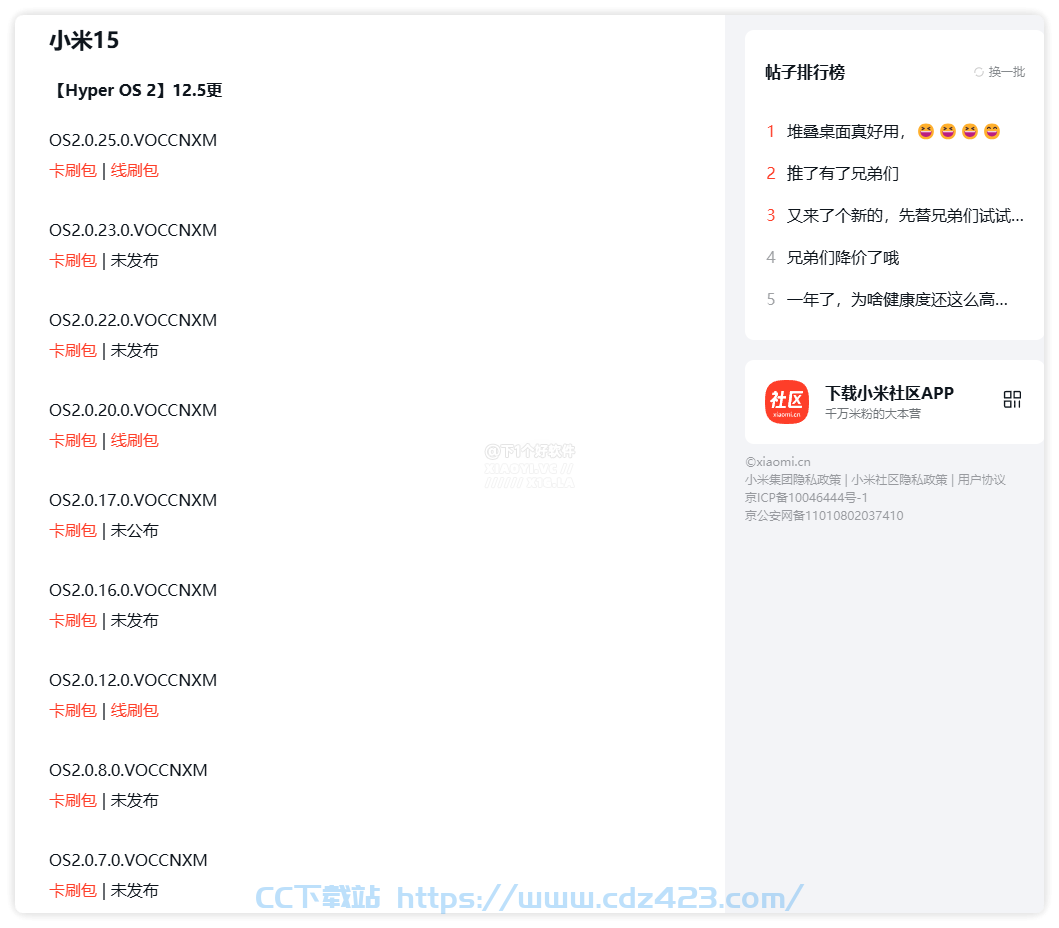Show the app download QR code icon
Screen dimensions: 1059x928
click(x=1012, y=399)
